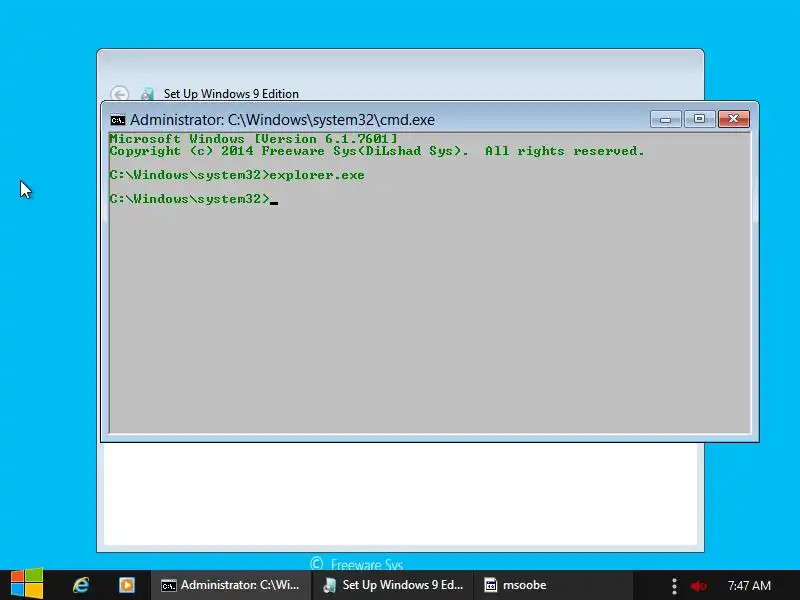Screen dimensions: 800x600
Task: Launch Internet Explorer from taskbar
Action: coord(81,585)
